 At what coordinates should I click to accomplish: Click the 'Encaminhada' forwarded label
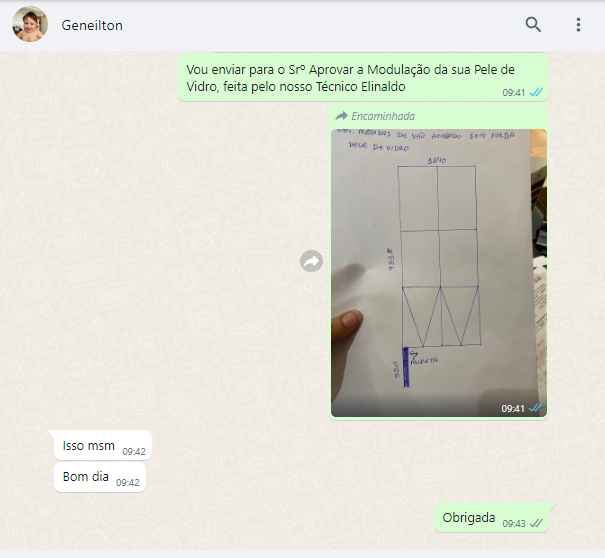point(383,116)
